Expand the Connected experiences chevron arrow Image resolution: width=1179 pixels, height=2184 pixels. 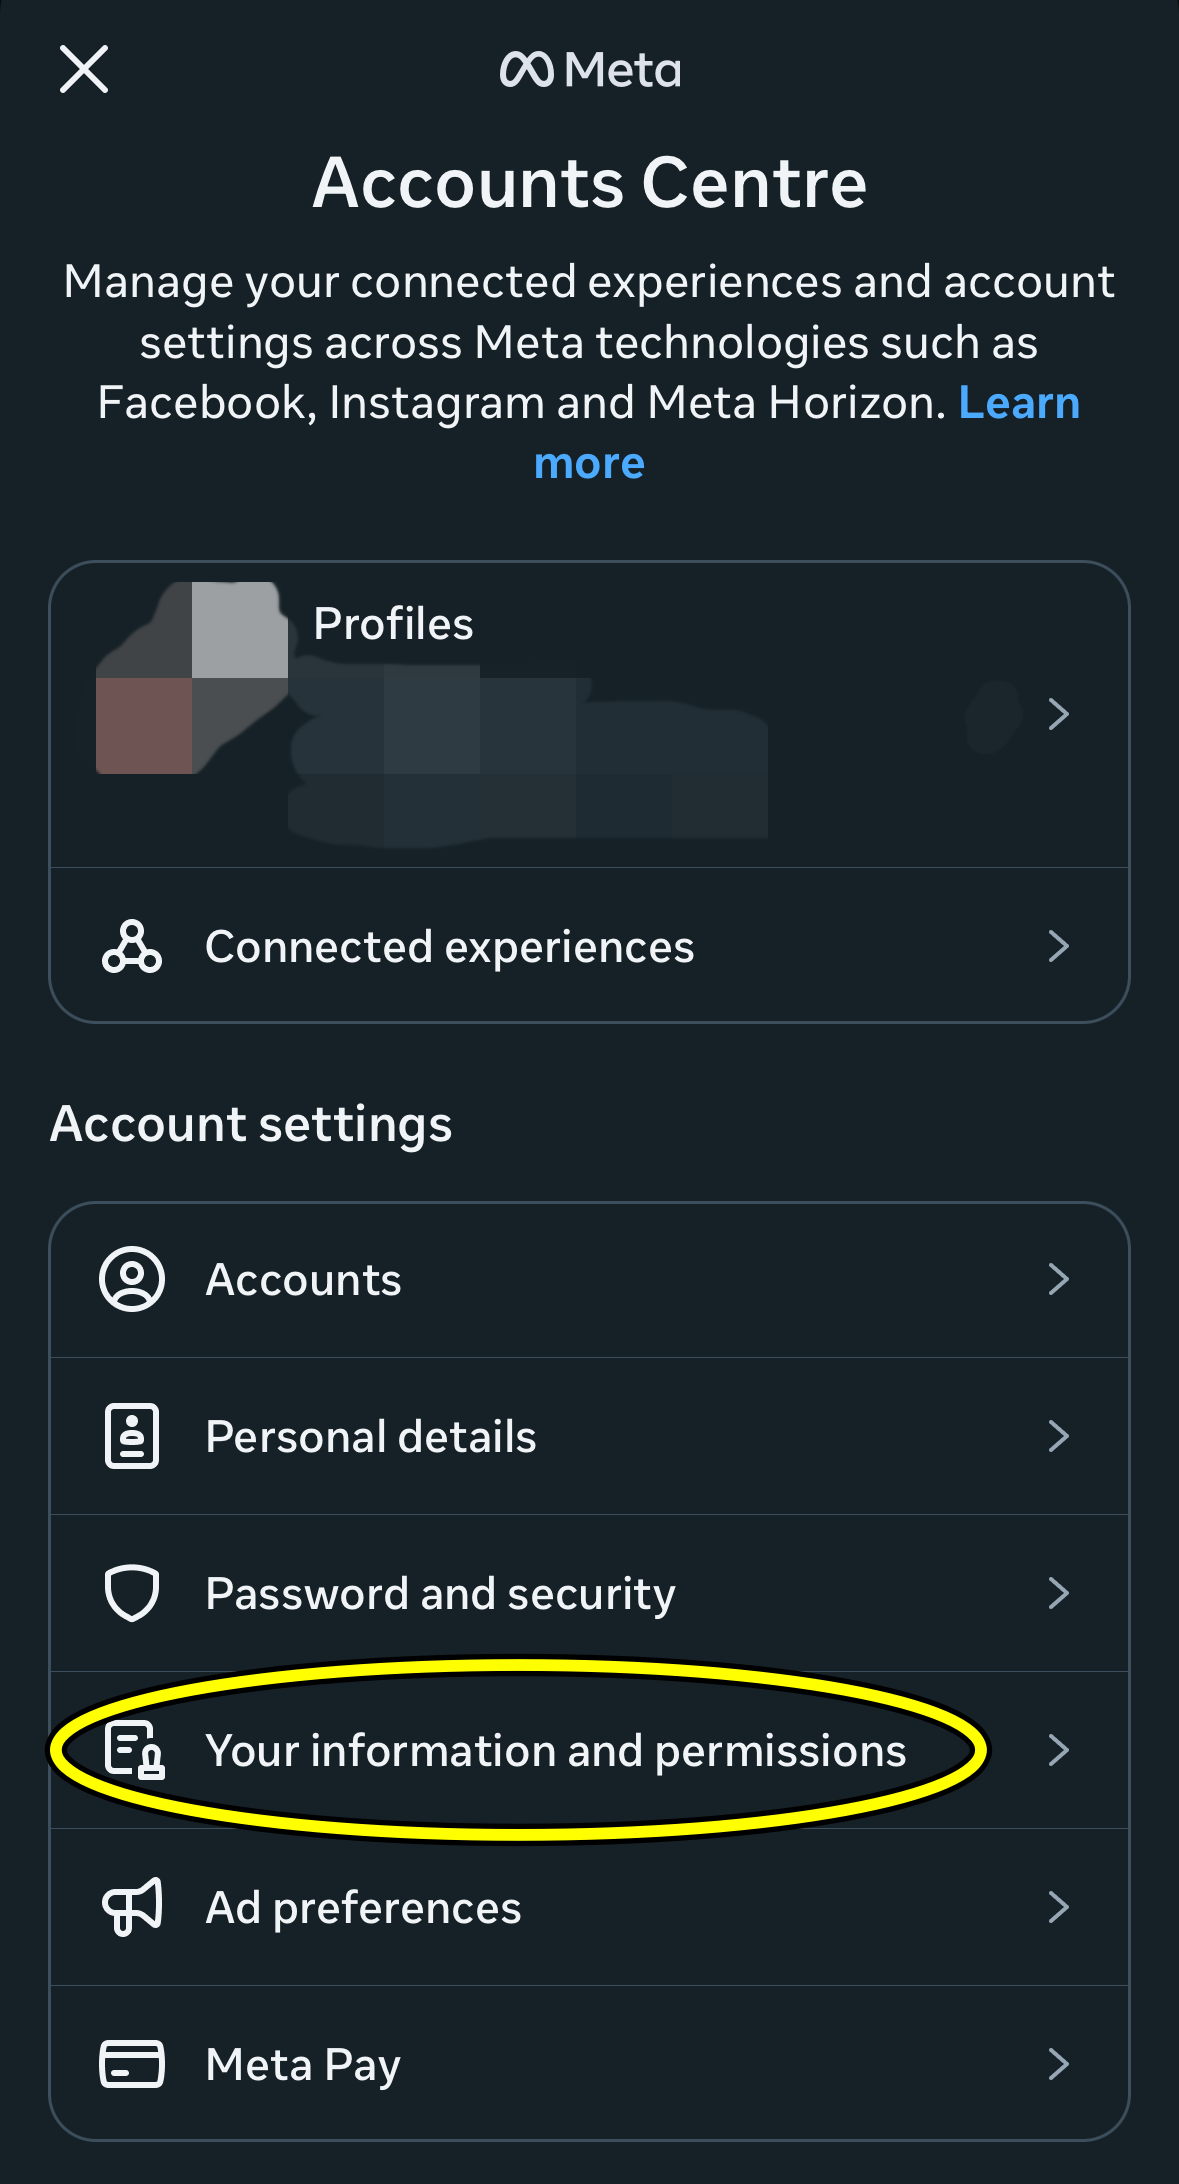click(1059, 946)
